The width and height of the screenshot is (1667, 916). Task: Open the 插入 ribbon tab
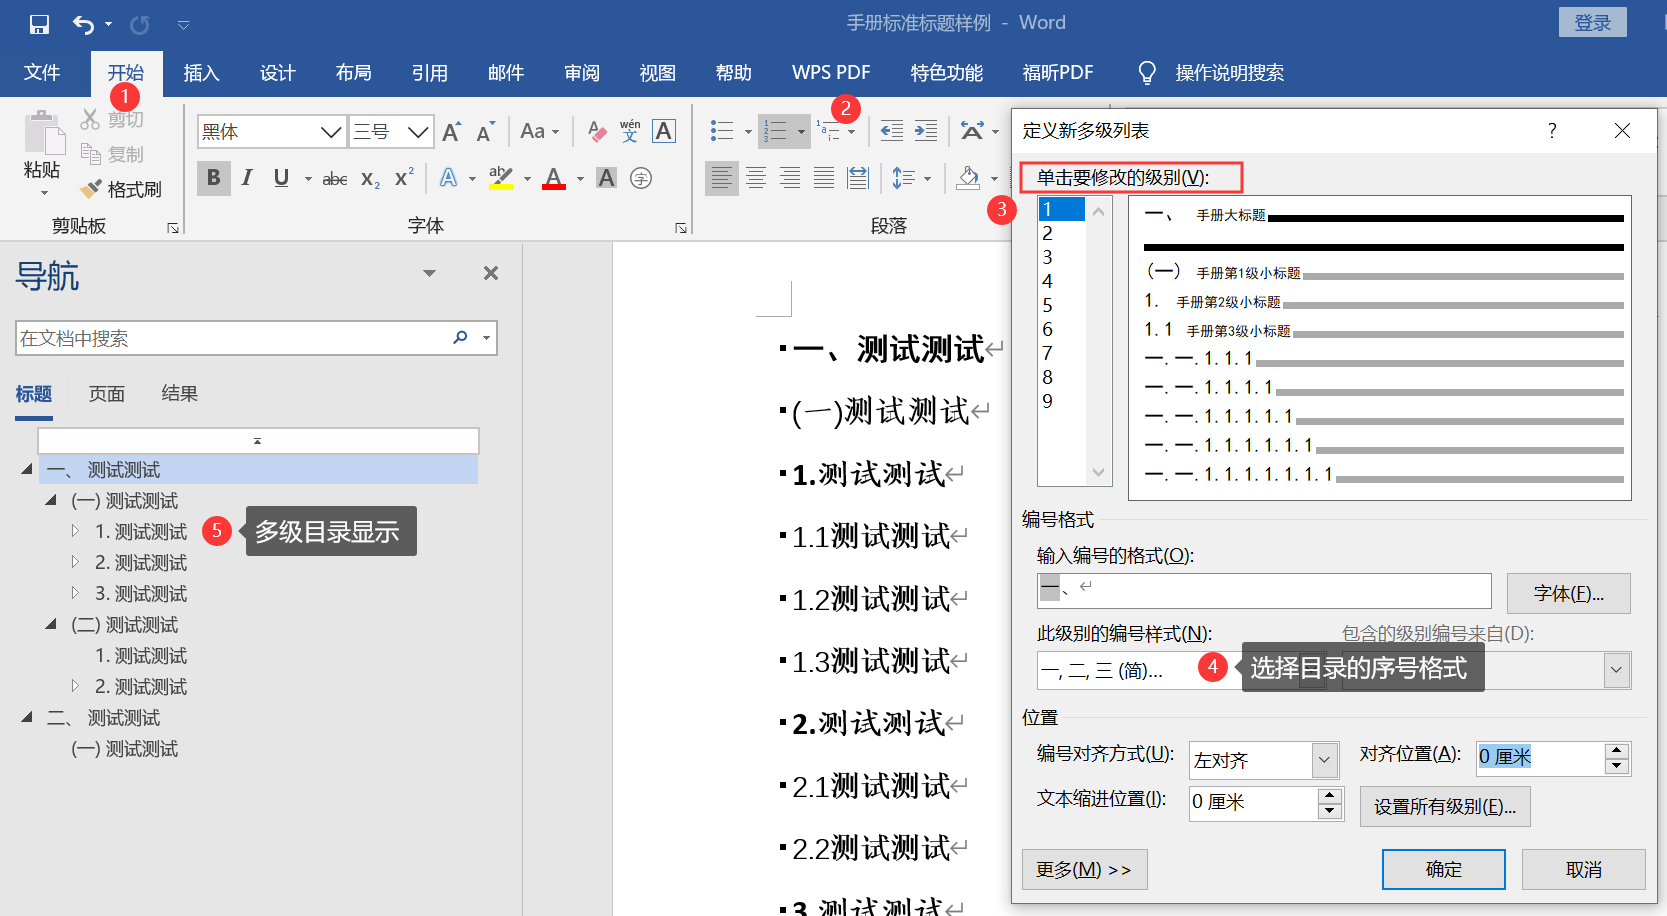pyautogui.click(x=201, y=73)
